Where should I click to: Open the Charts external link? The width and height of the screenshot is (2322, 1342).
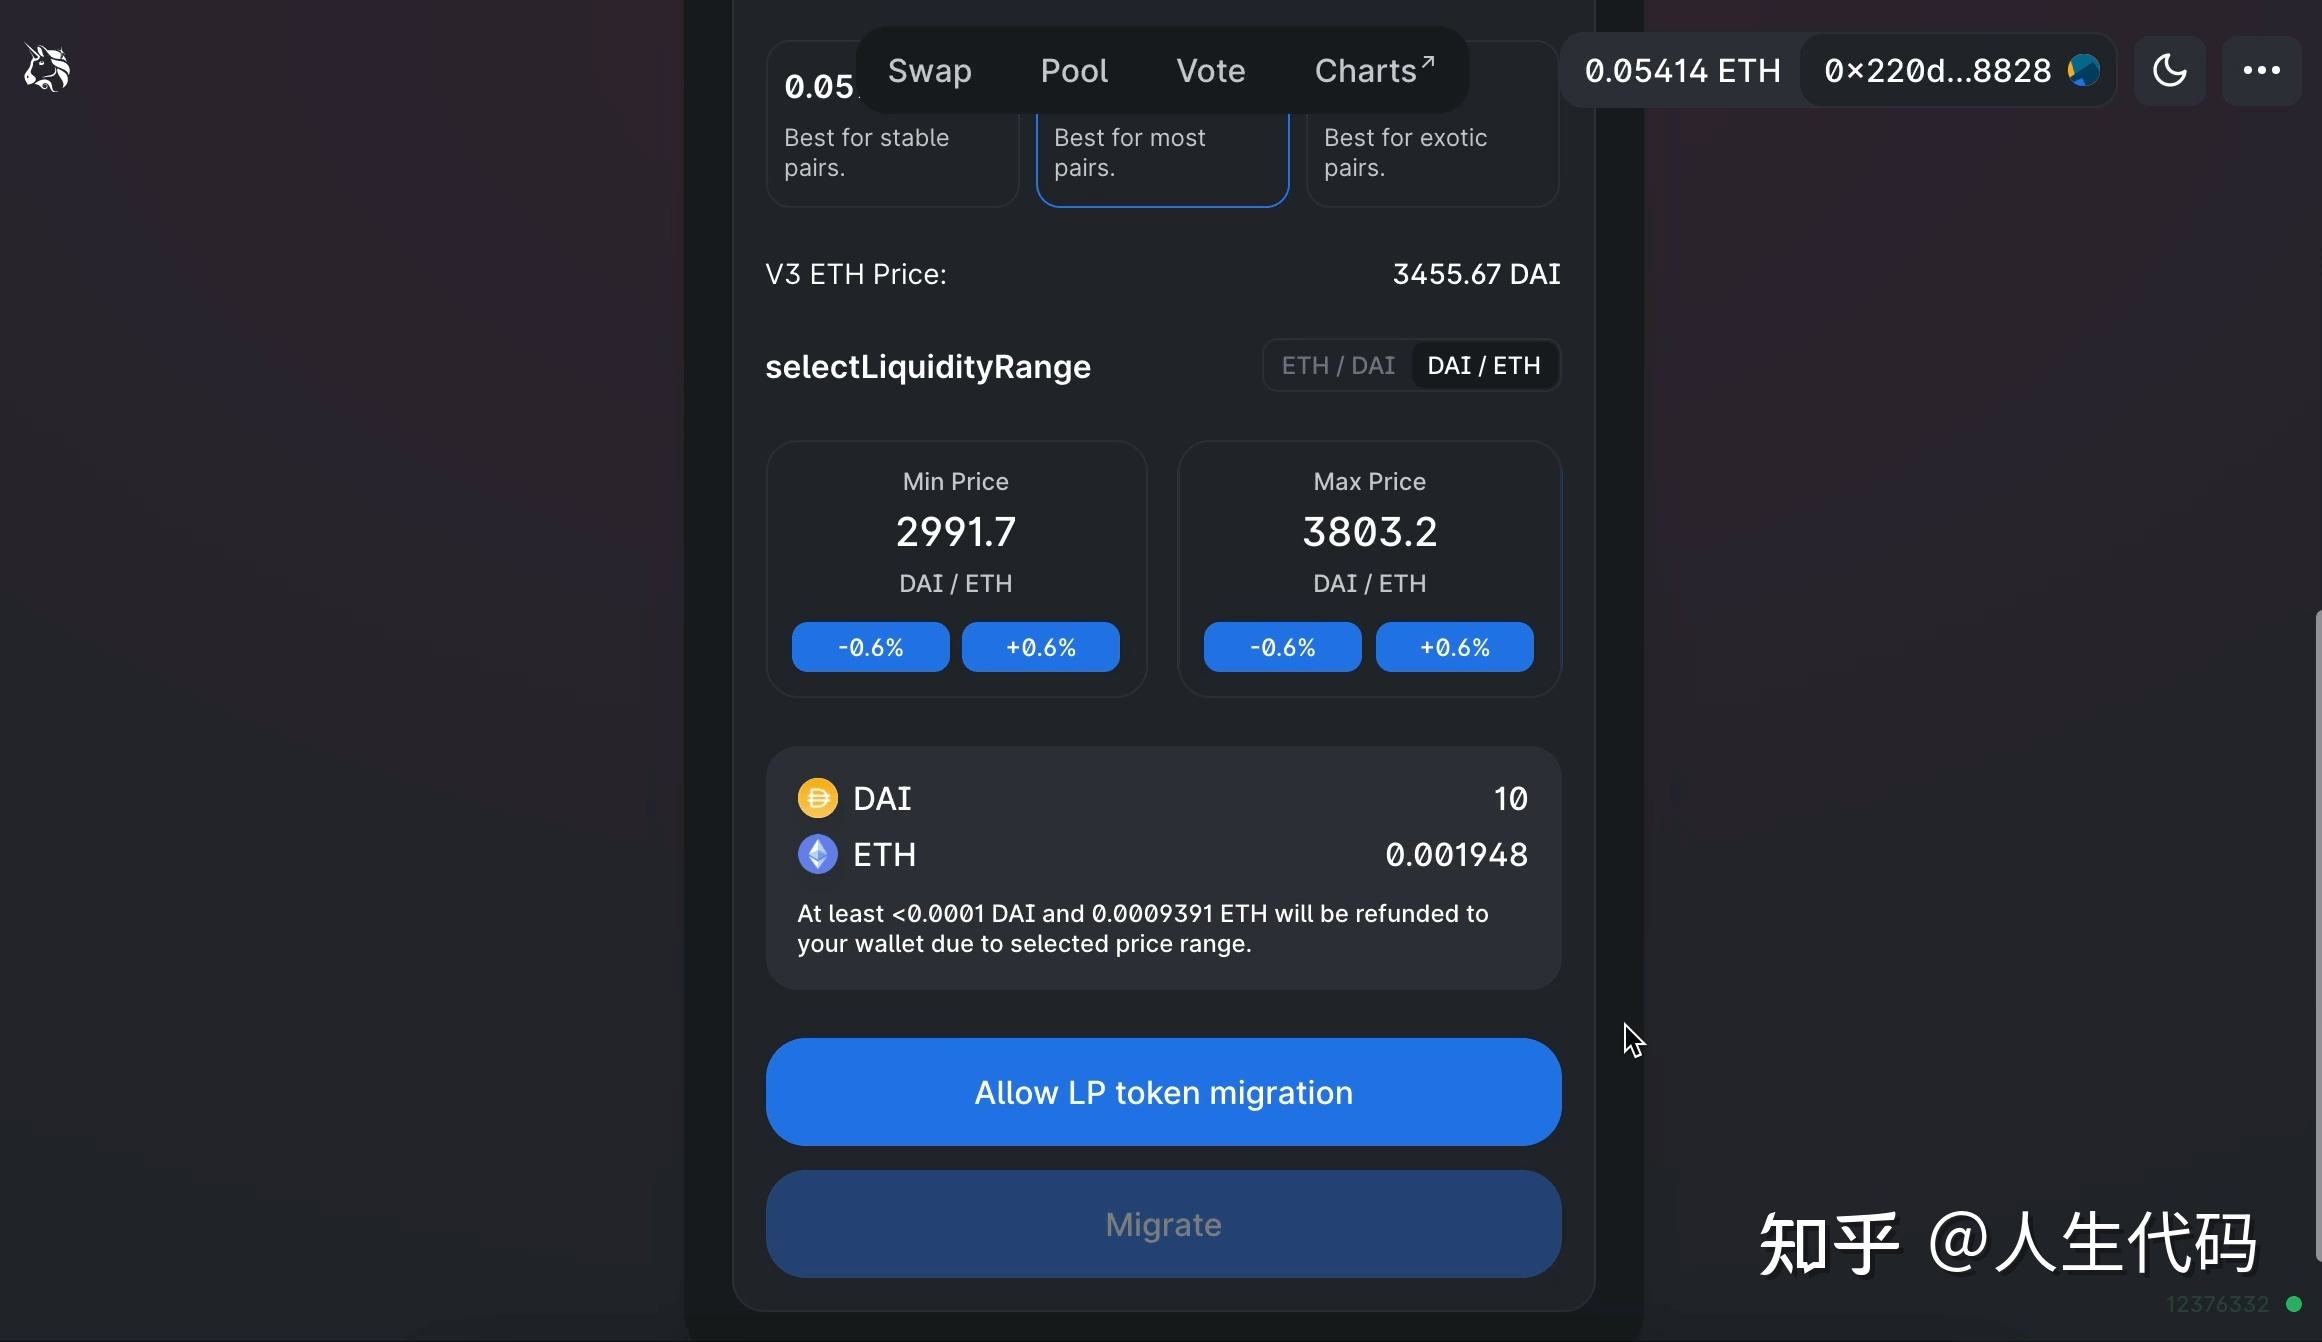(1370, 69)
